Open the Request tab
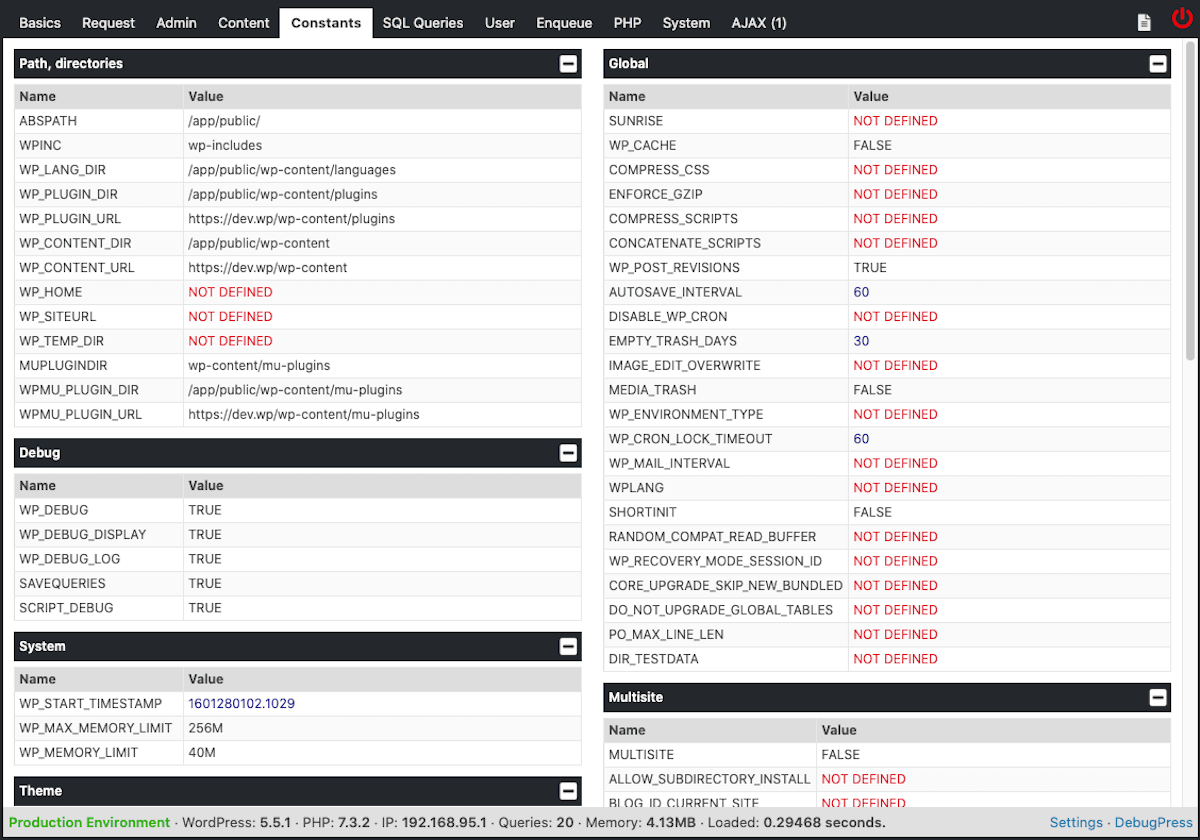The width and height of the screenshot is (1200, 840). [108, 23]
